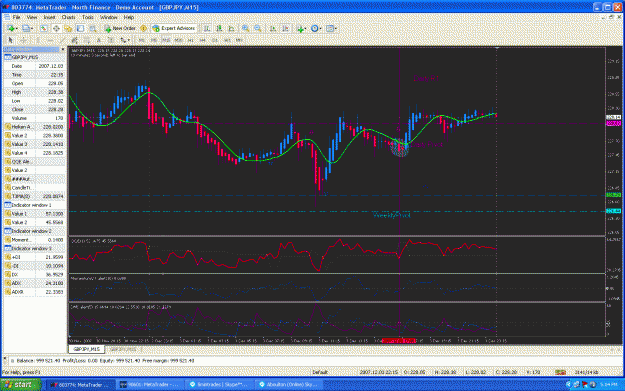Image resolution: width=625 pixels, height=391 pixels.
Task: Toggle the Expert Advisors button
Action: click(174, 28)
